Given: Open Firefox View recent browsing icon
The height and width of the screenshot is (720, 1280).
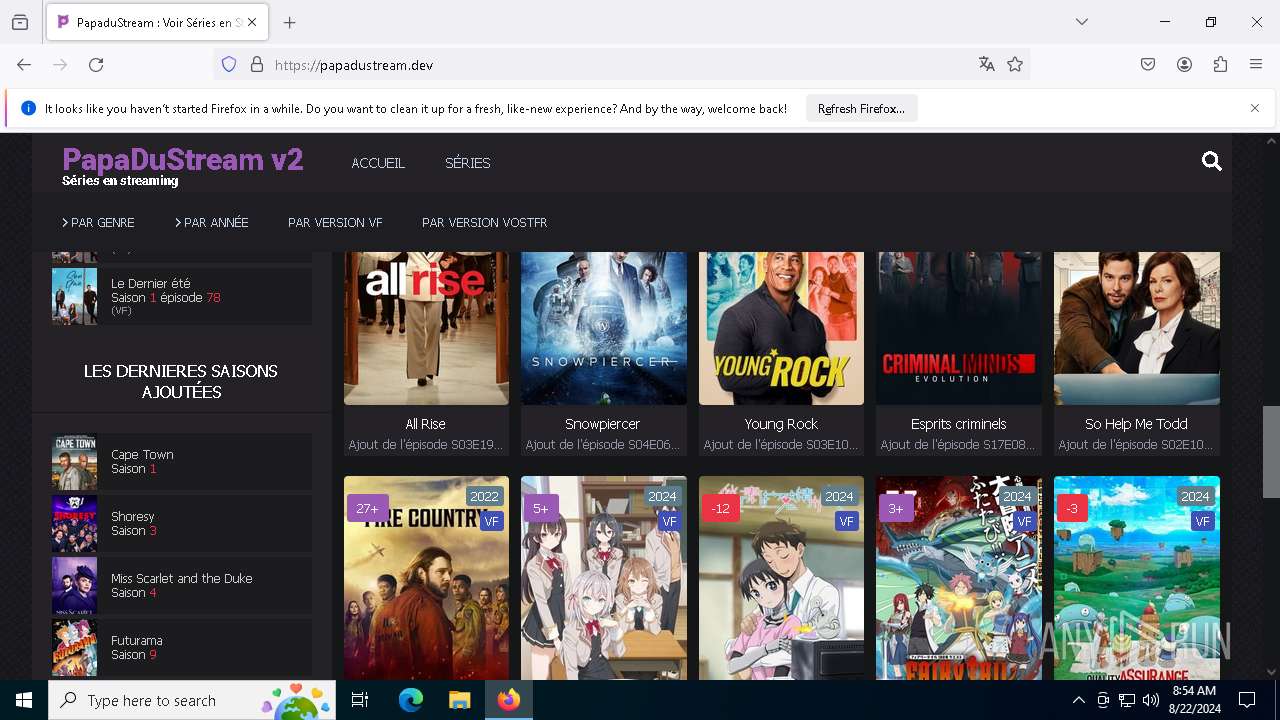Looking at the screenshot, I should (x=20, y=22).
